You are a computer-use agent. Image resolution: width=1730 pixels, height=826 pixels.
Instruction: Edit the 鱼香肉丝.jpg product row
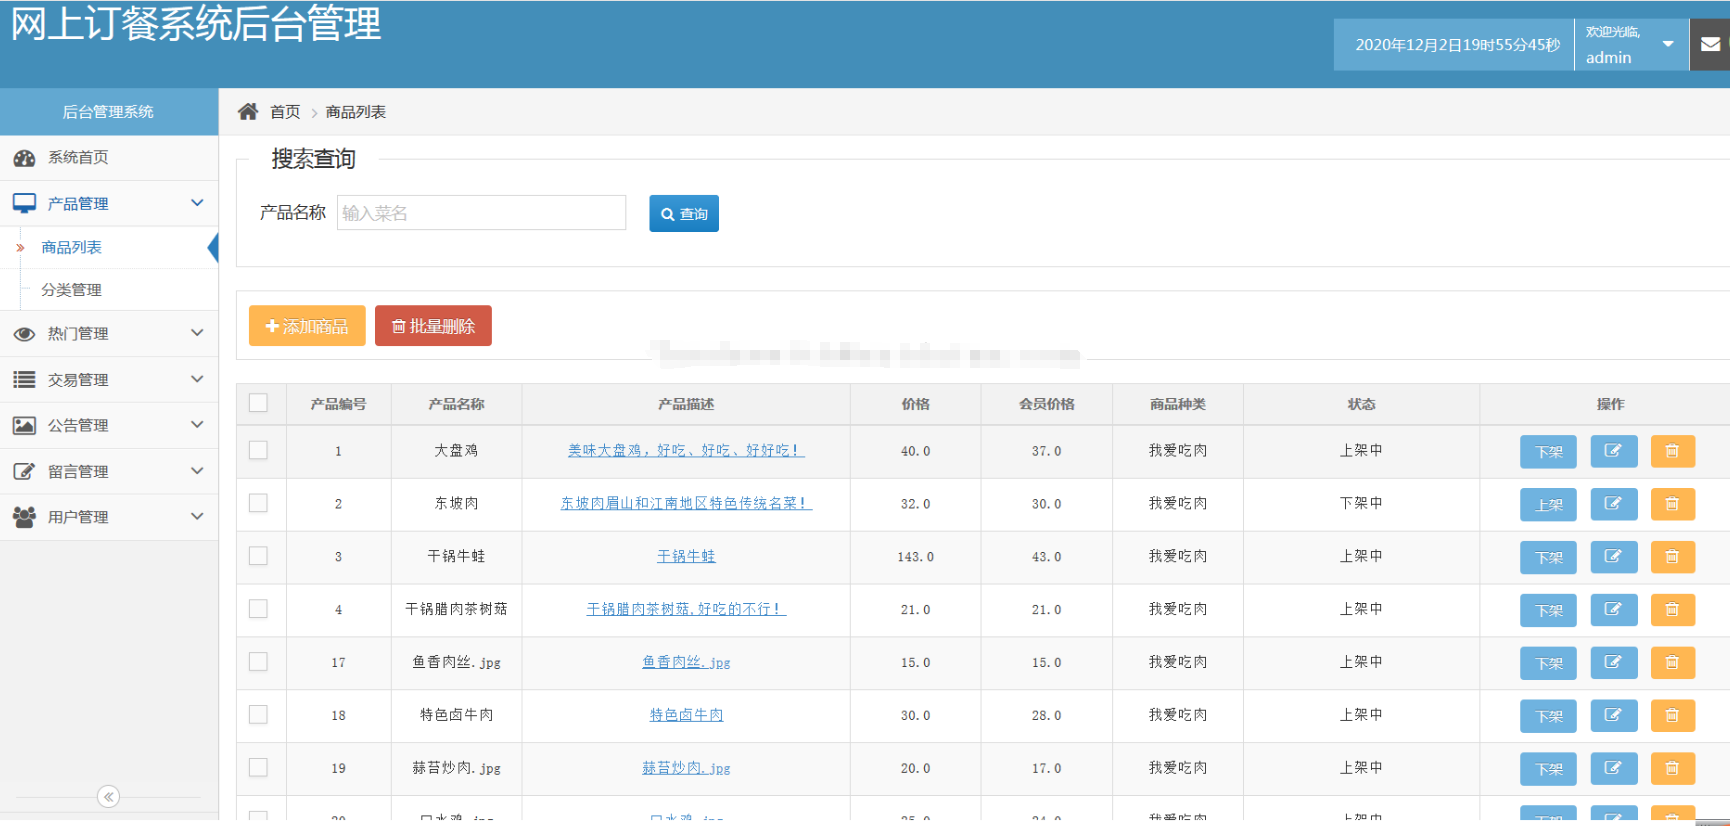[x=1613, y=663]
